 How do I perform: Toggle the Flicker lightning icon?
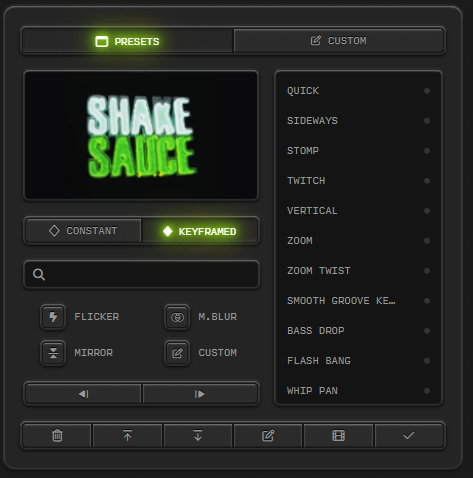point(53,317)
